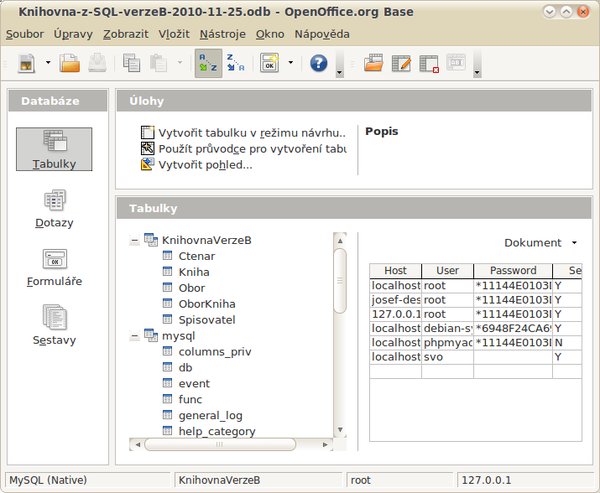Open dropdown arrow beside Form icon

291,62
